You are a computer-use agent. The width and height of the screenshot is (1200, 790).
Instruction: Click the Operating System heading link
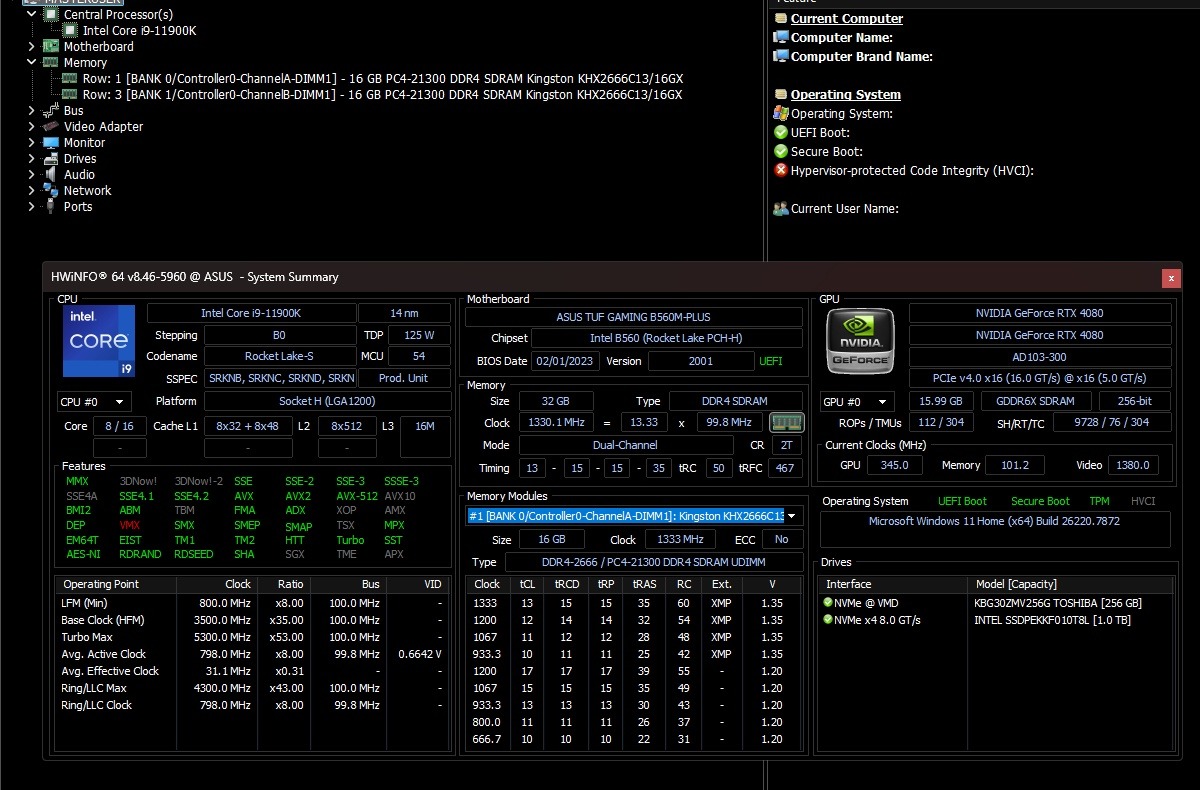[846, 94]
